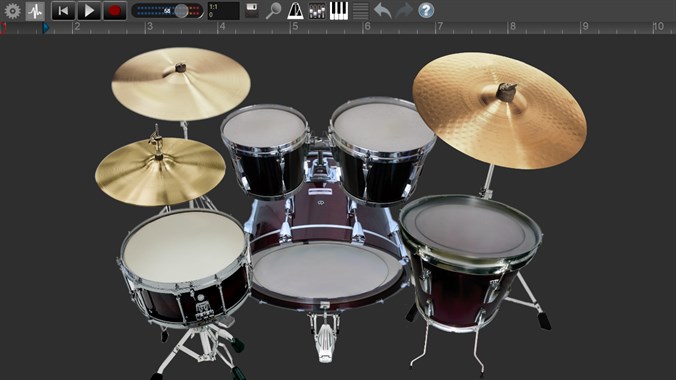Toggle the metronome

(x=295, y=11)
